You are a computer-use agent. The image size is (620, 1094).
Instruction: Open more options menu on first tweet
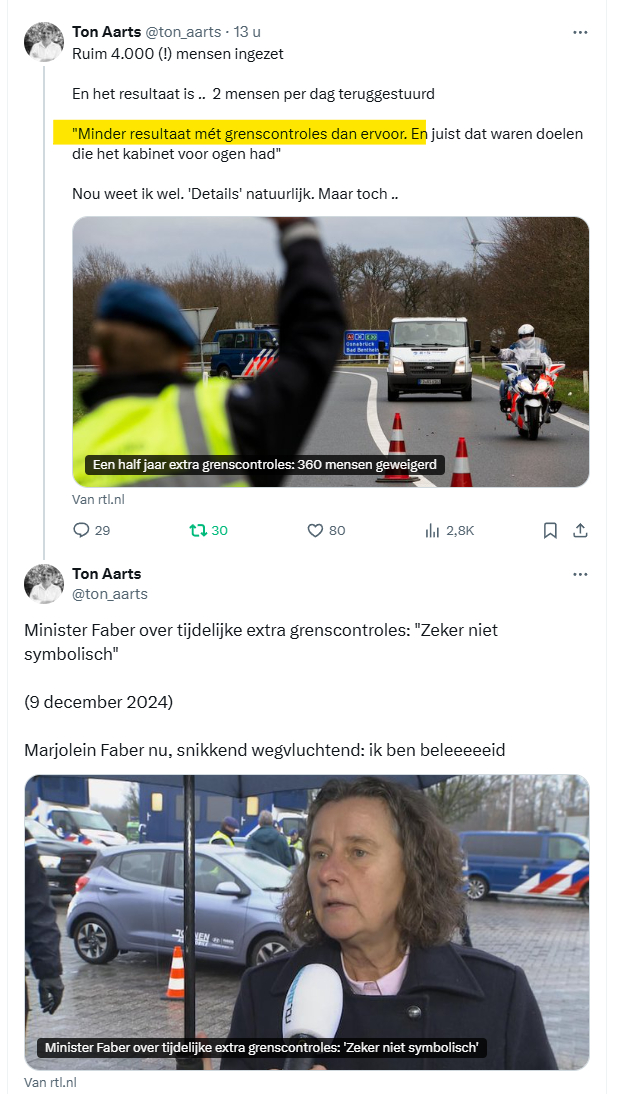580,32
